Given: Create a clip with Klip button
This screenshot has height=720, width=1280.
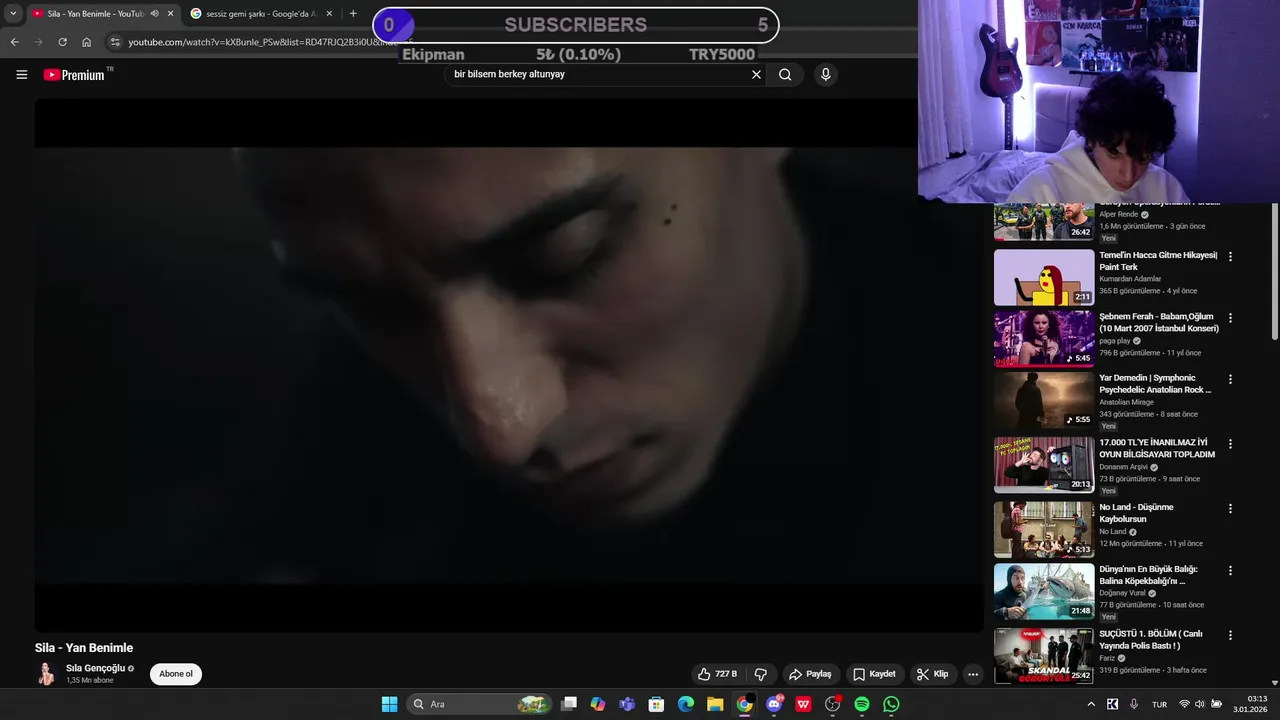Looking at the screenshot, I should click(932, 674).
